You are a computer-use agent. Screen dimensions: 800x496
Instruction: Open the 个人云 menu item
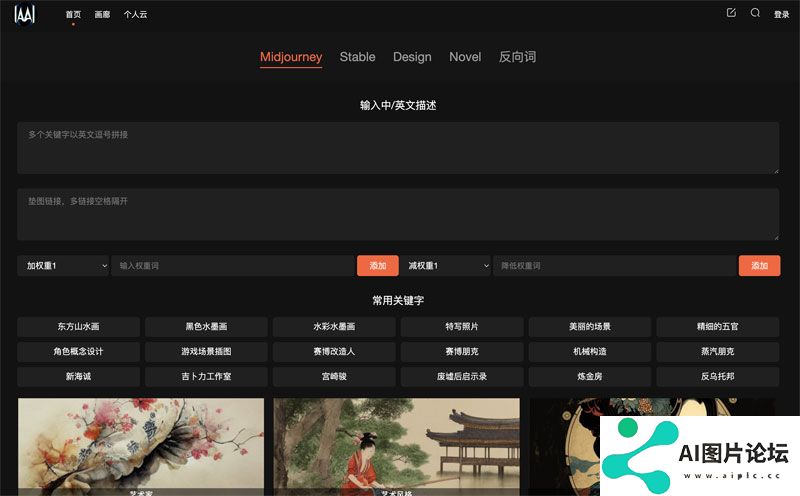click(135, 14)
